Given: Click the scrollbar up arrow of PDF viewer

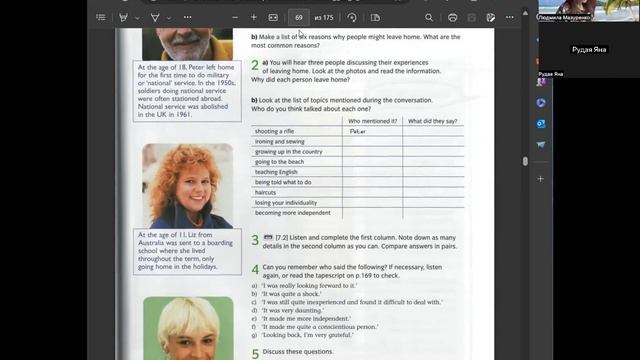Looking at the screenshot, I should pos(525,13).
